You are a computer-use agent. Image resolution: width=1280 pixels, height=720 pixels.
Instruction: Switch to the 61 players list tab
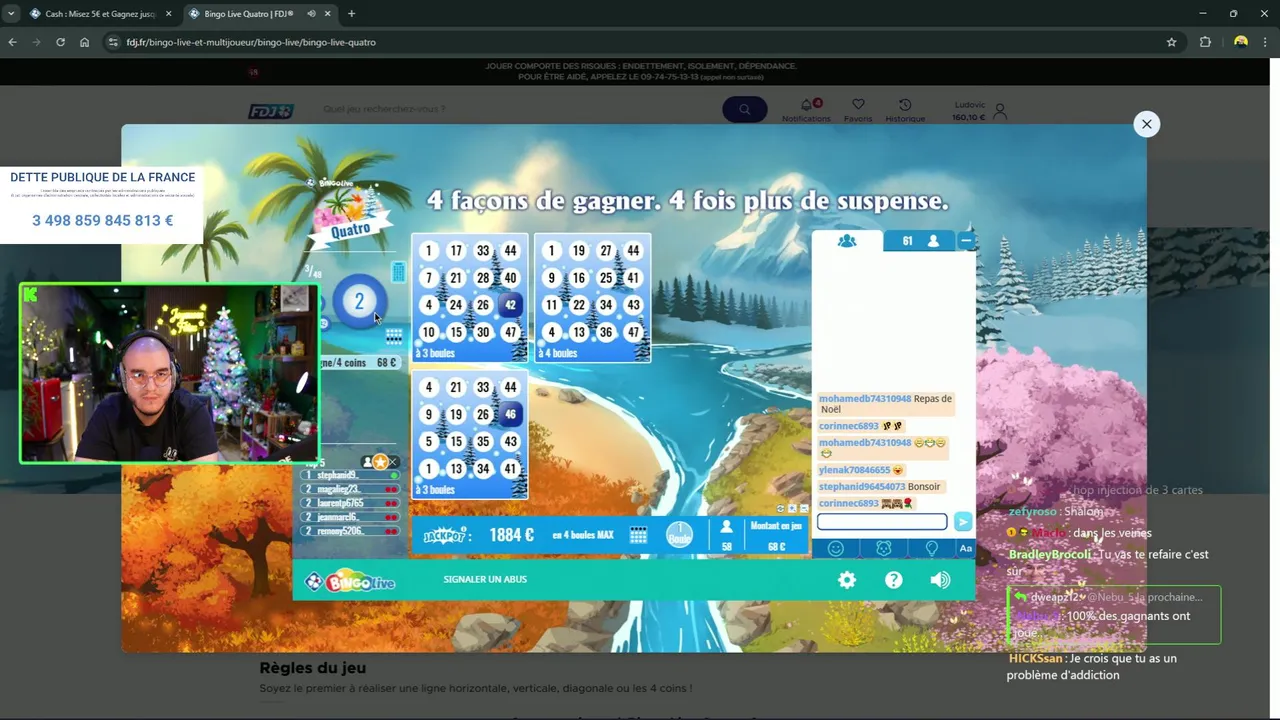920,241
